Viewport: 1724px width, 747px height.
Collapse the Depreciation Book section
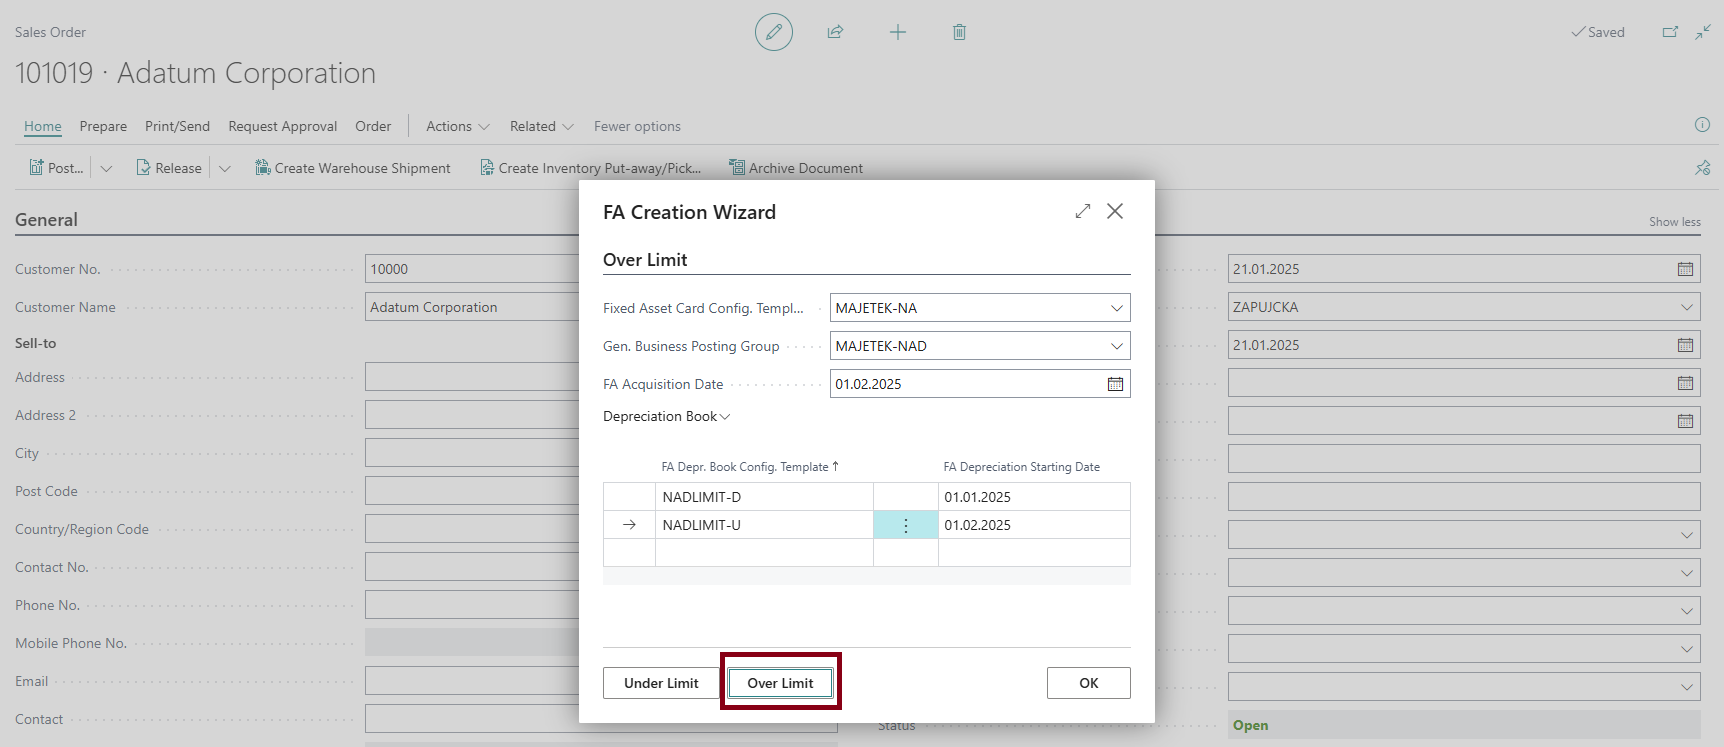(667, 416)
